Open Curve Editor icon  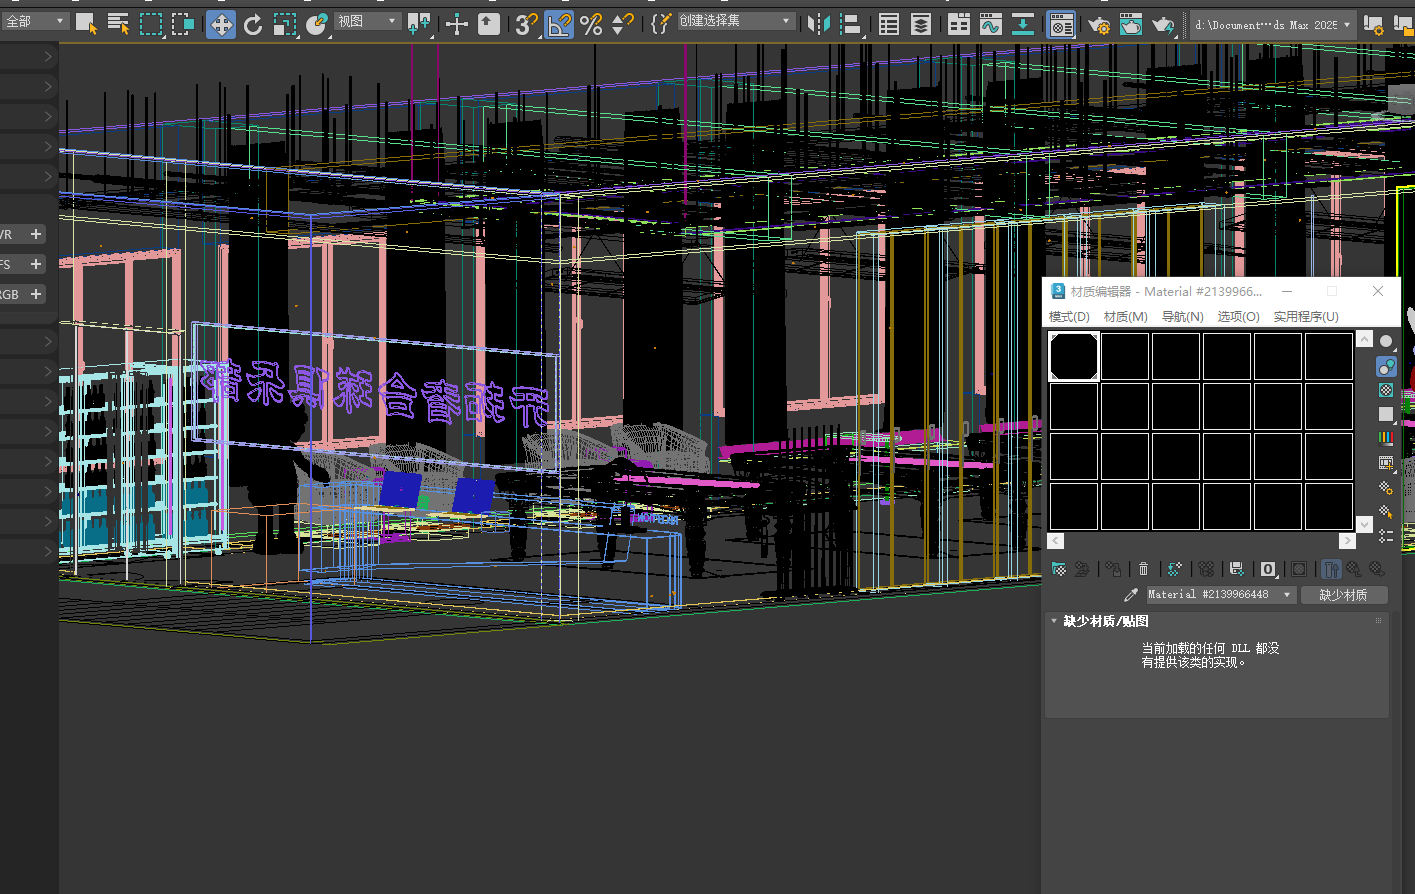click(991, 24)
